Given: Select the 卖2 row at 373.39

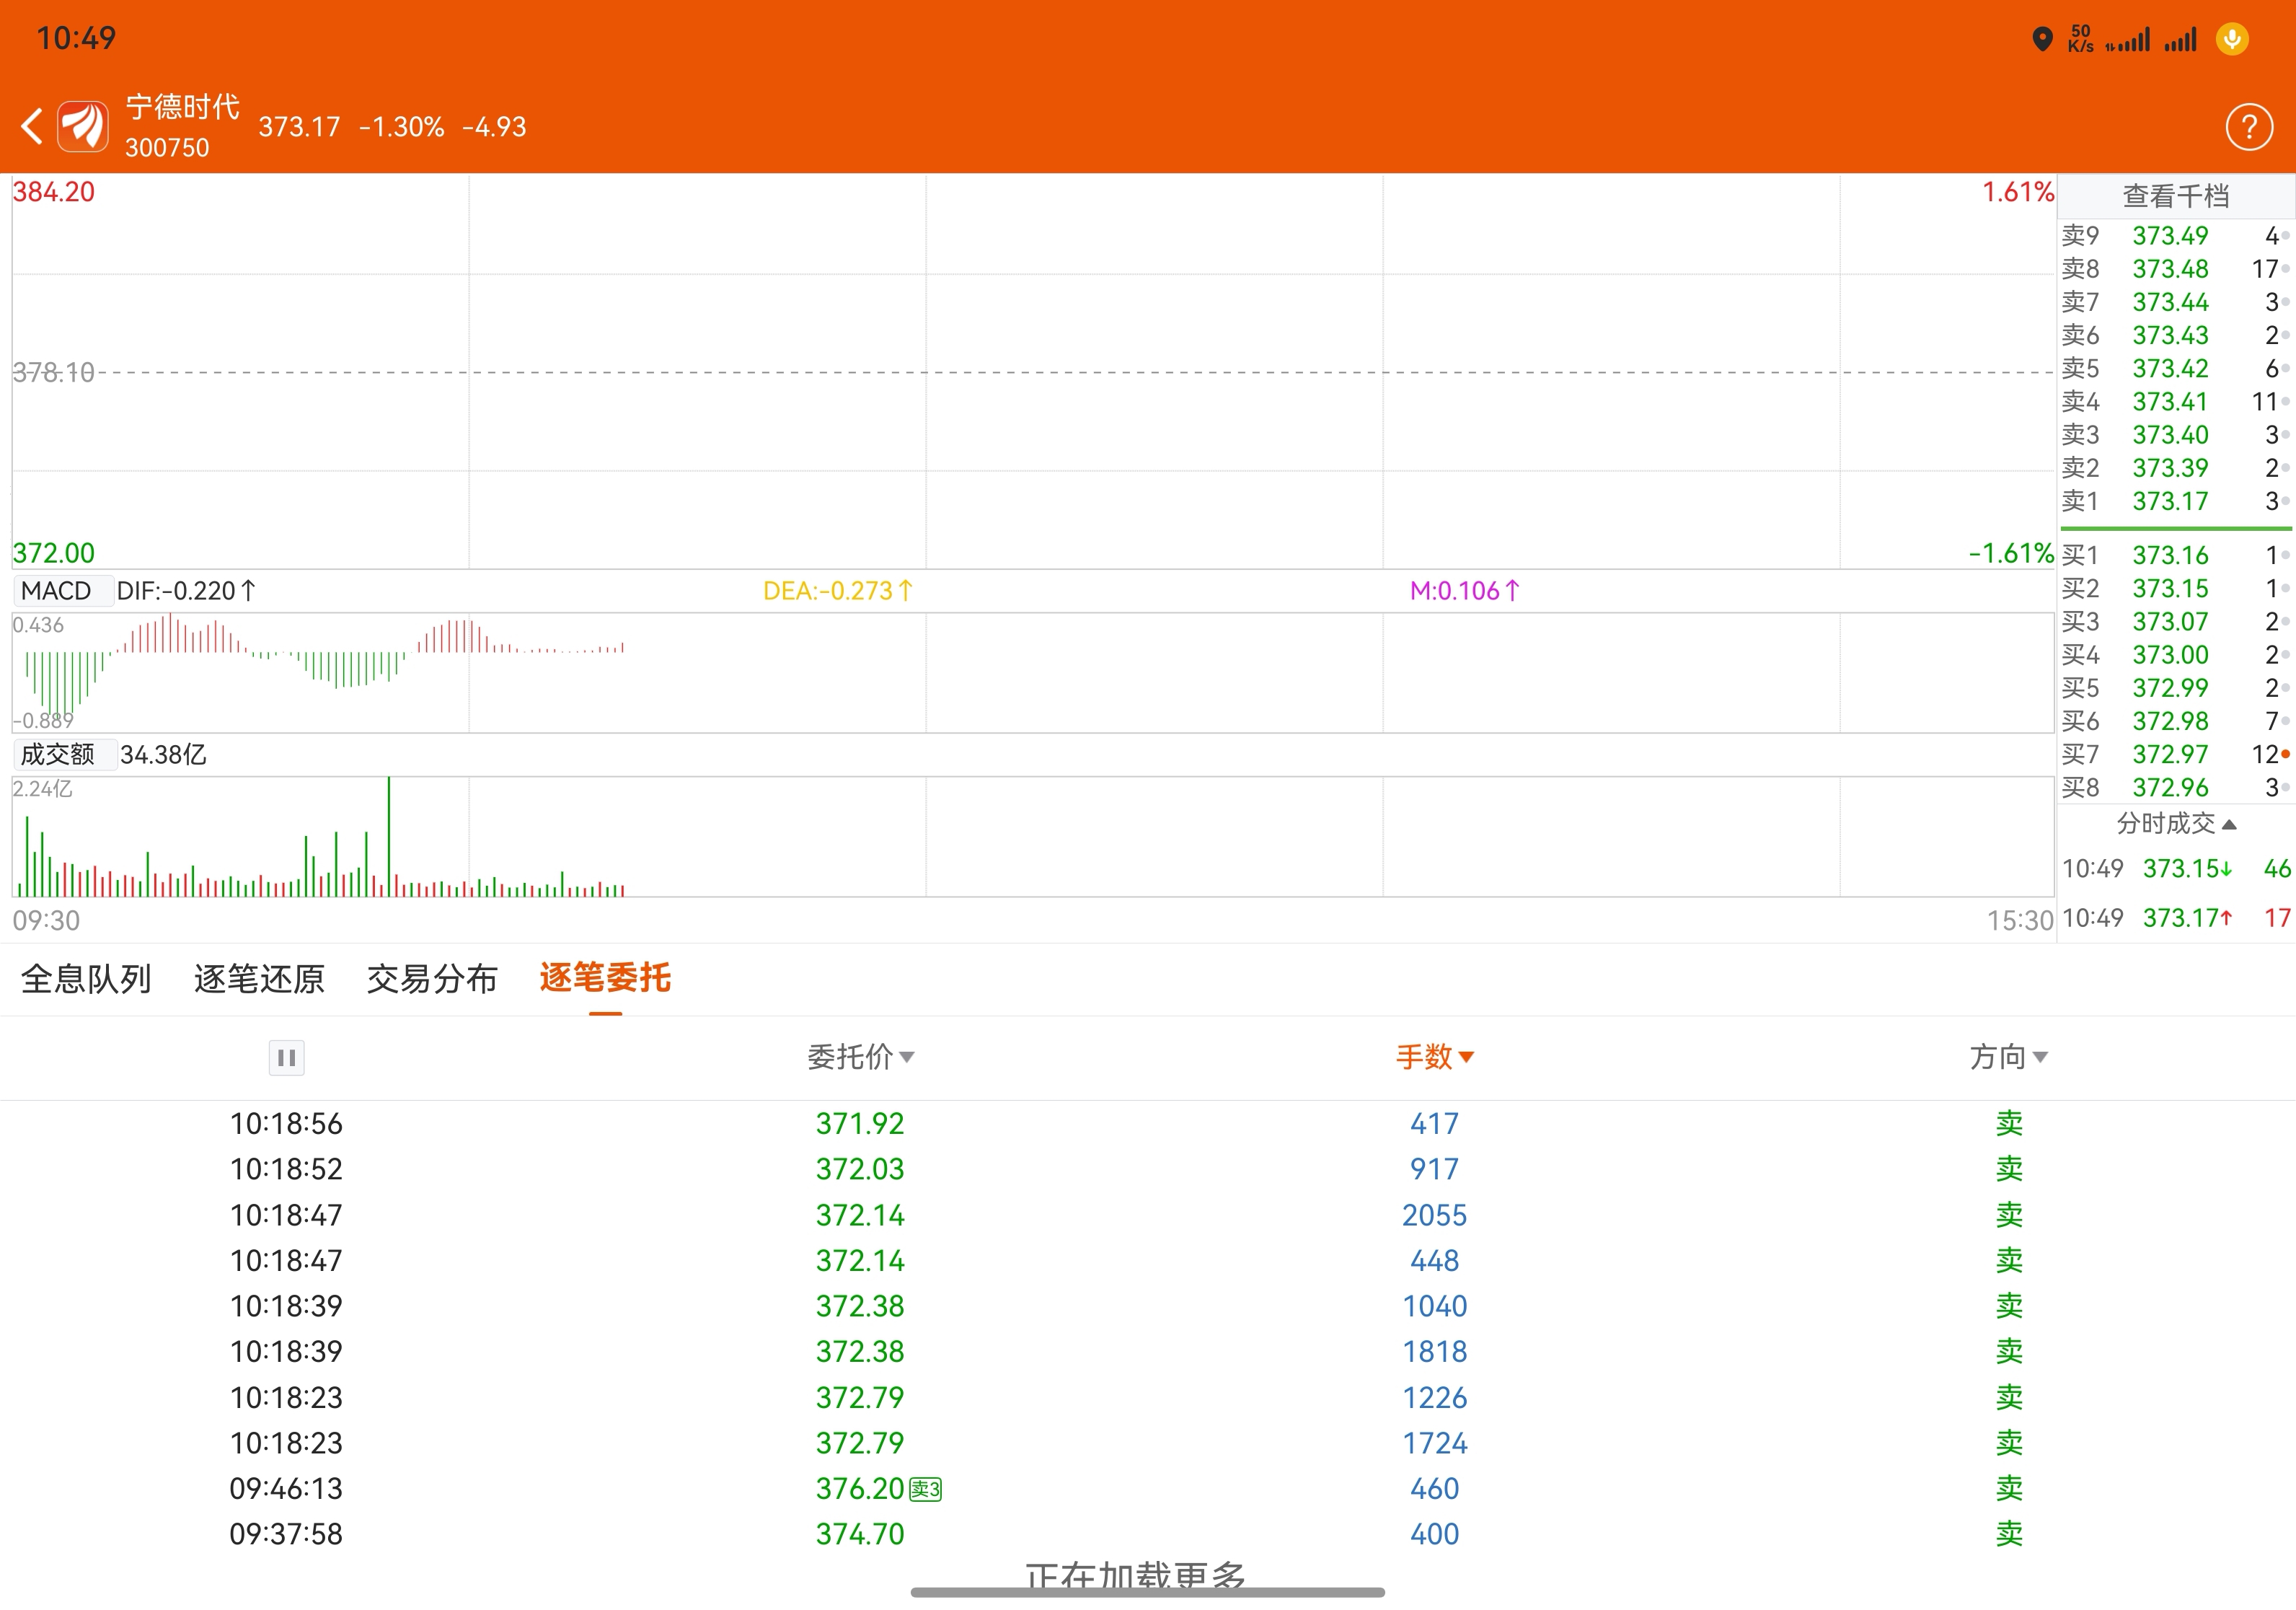Looking at the screenshot, I should click(2176, 468).
